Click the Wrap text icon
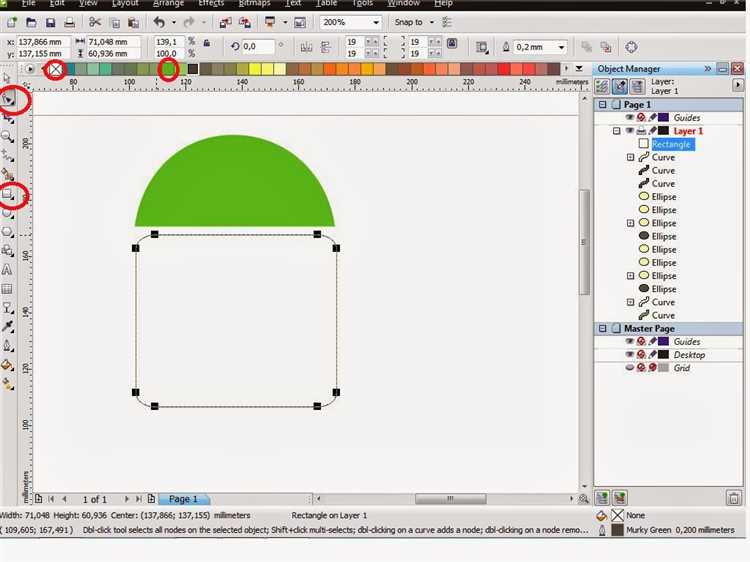 pyautogui.click(x=482, y=47)
